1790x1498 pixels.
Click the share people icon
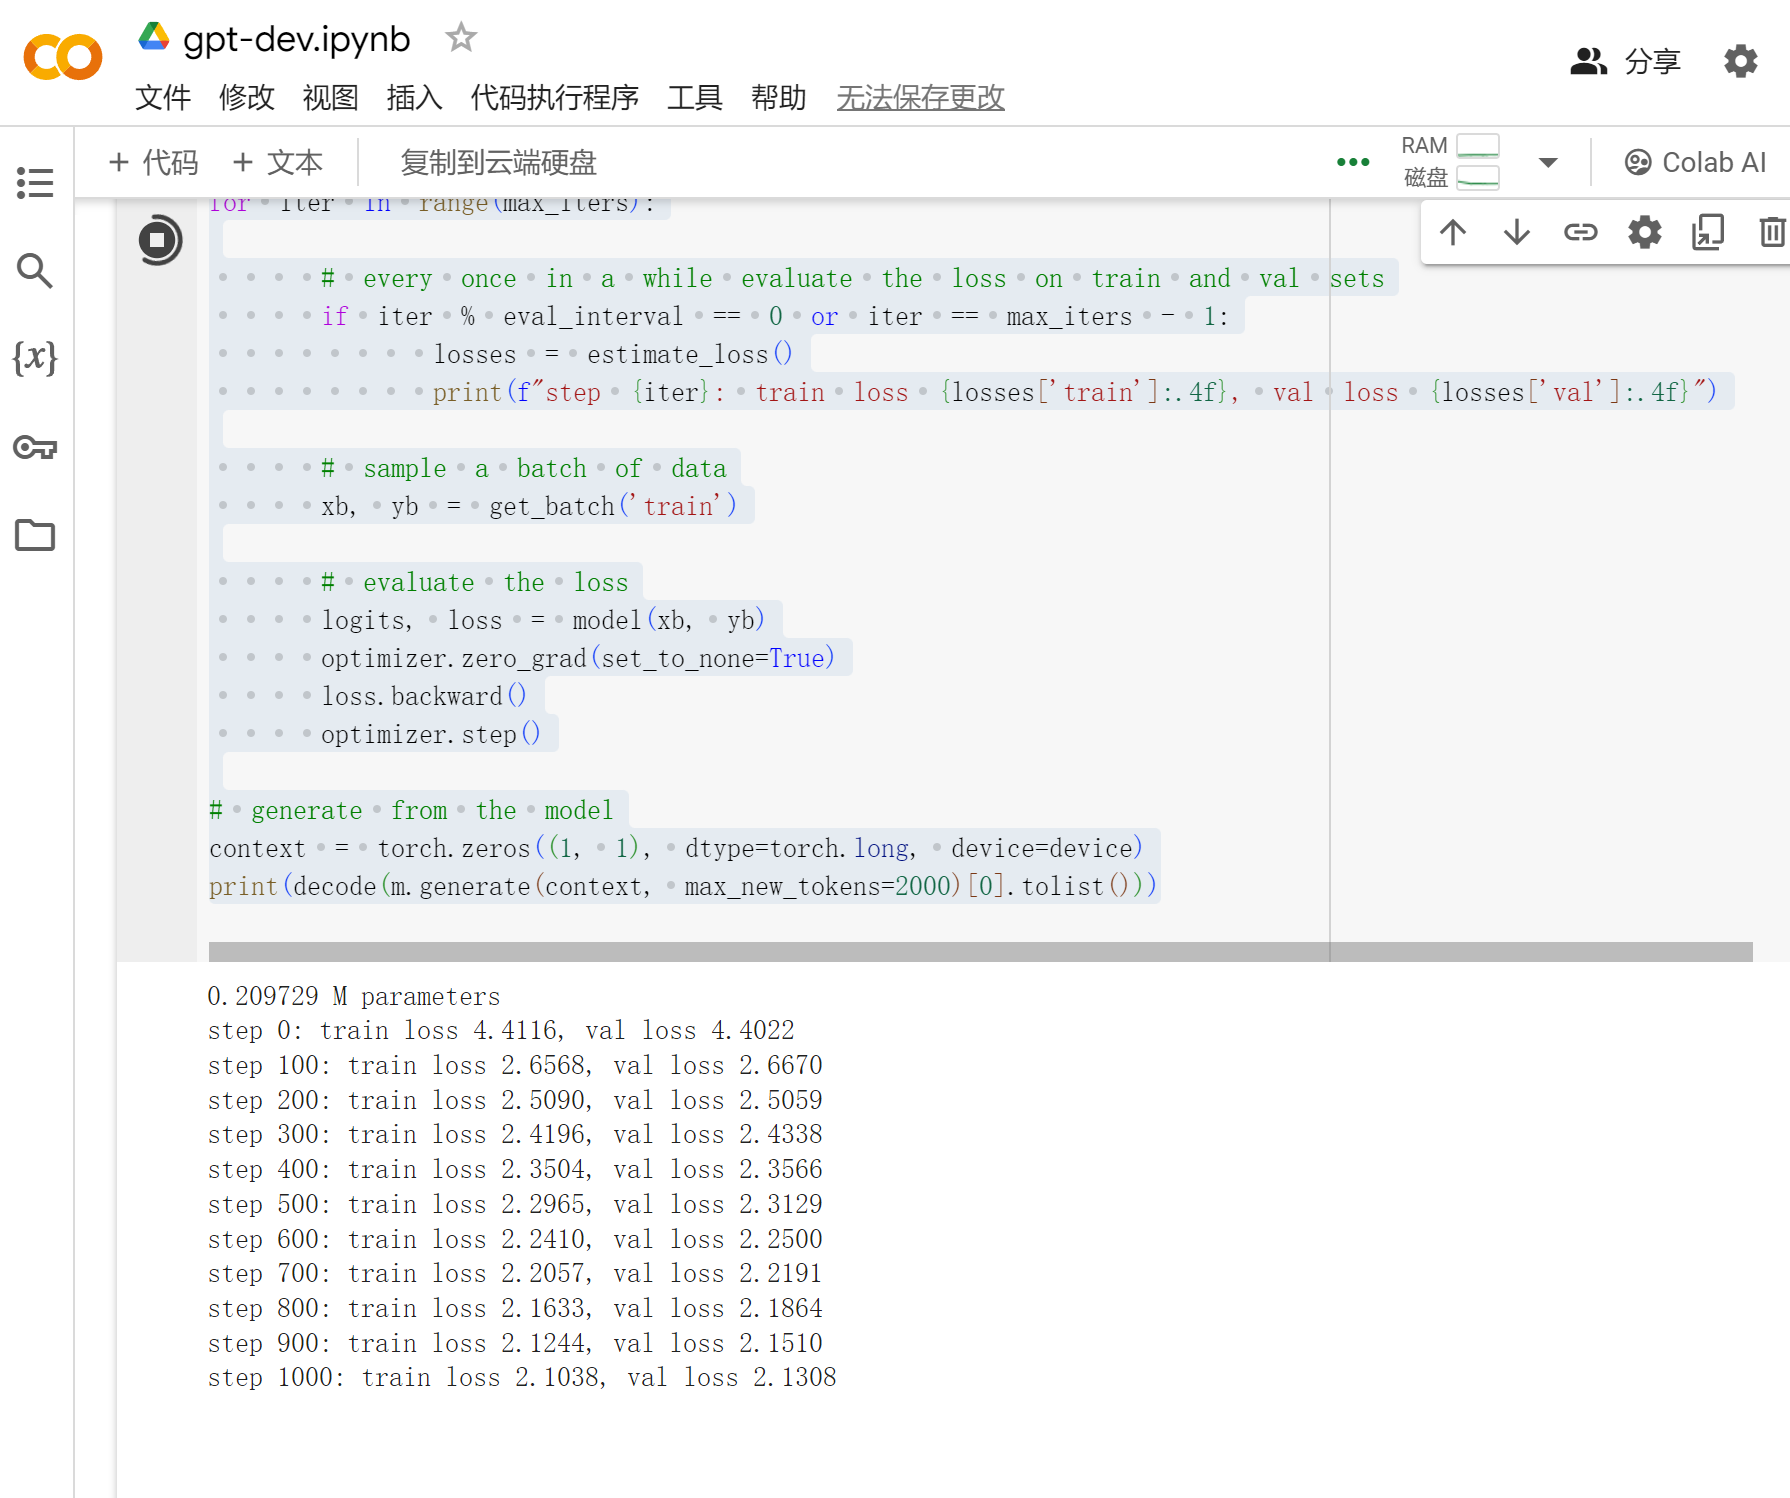1588,61
